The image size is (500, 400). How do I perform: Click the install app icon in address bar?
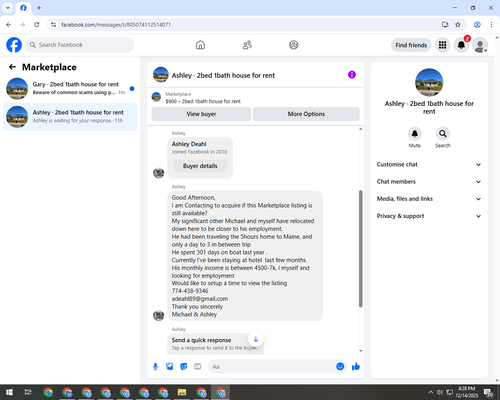(445, 25)
